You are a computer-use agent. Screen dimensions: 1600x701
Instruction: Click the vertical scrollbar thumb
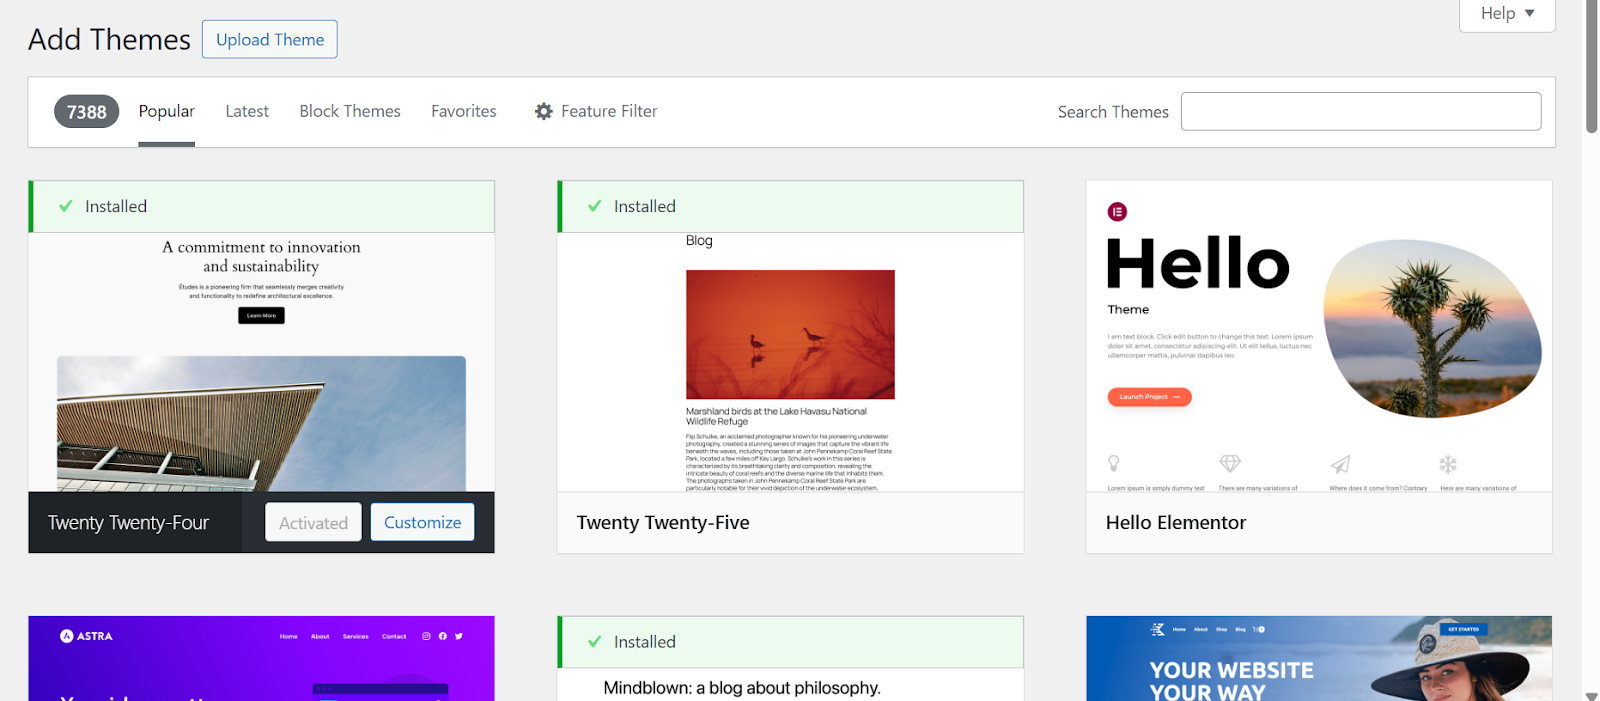(1591, 66)
